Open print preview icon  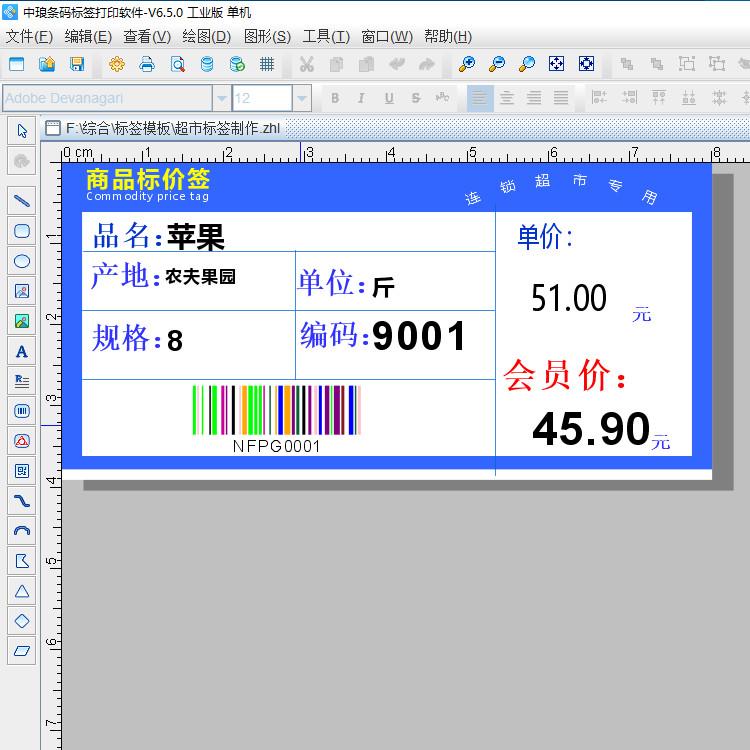[x=177, y=64]
